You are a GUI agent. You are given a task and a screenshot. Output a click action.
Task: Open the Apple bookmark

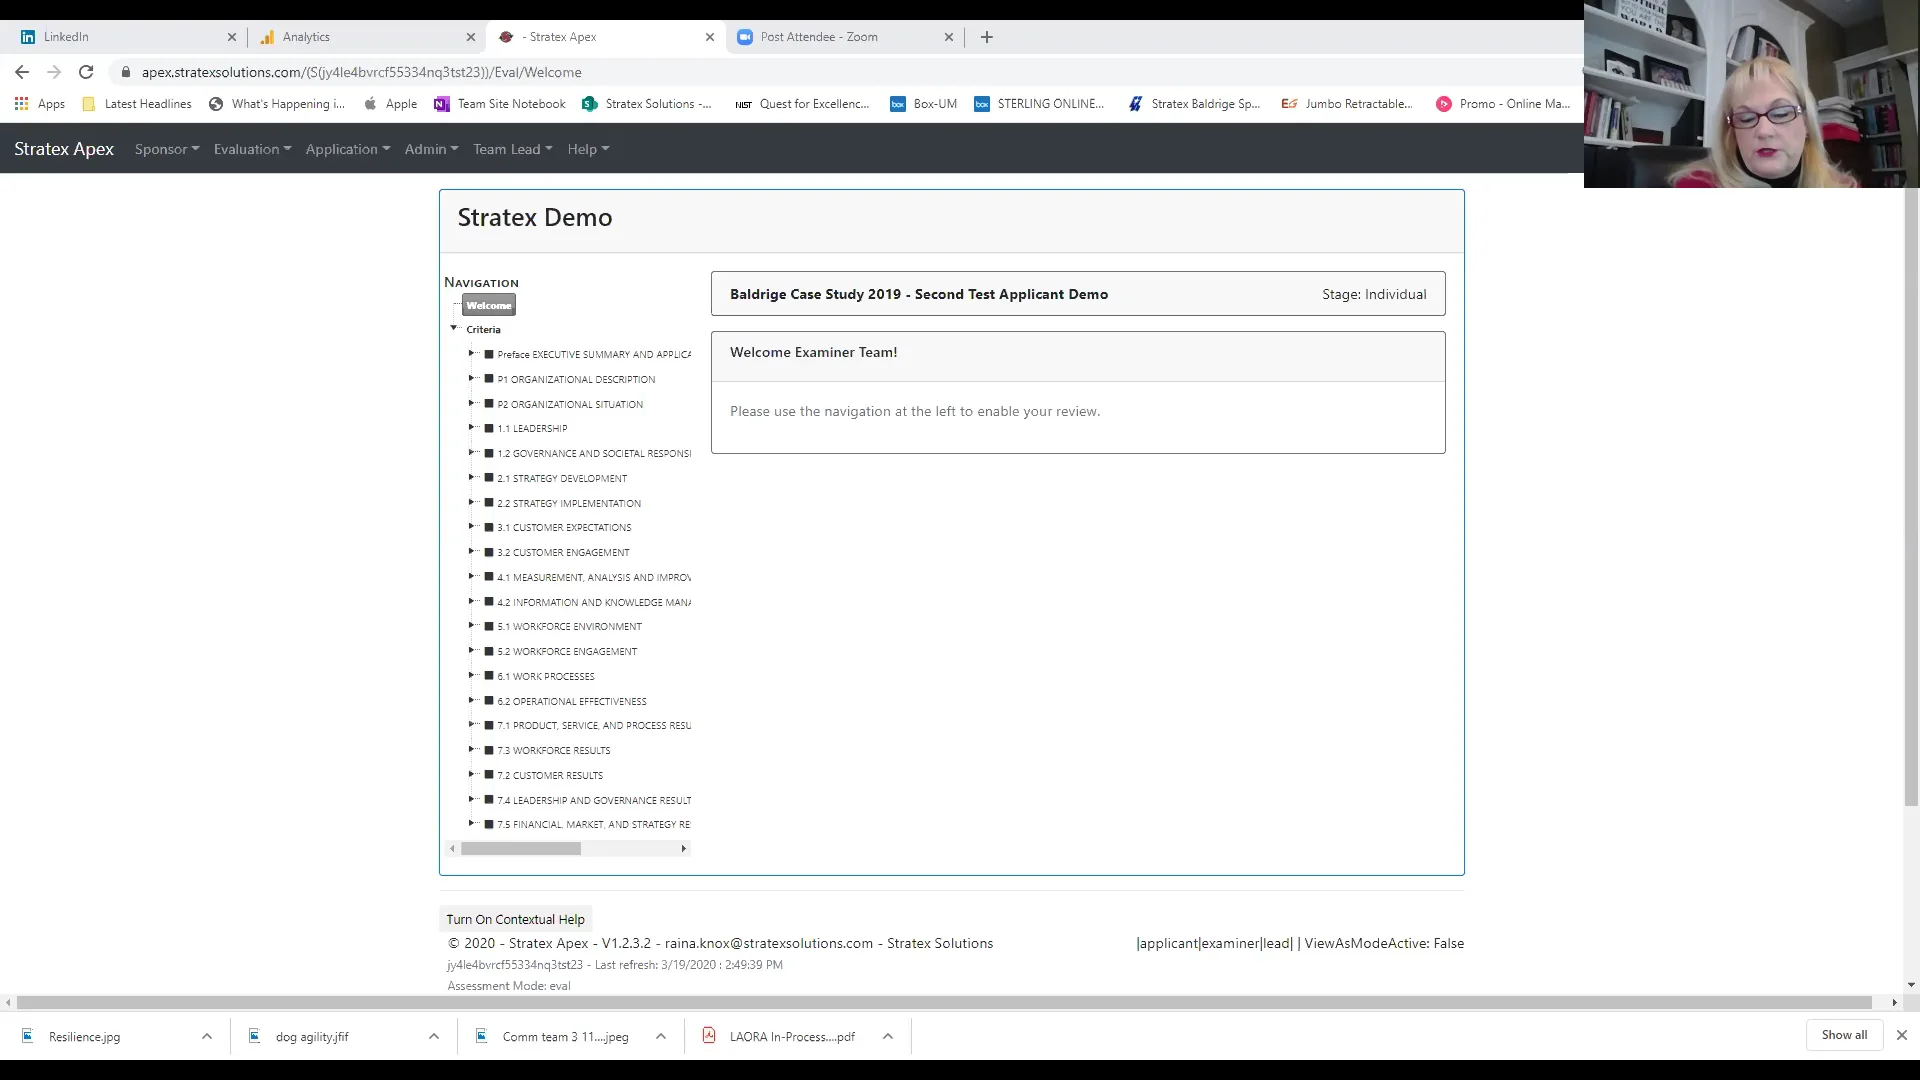pos(391,104)
